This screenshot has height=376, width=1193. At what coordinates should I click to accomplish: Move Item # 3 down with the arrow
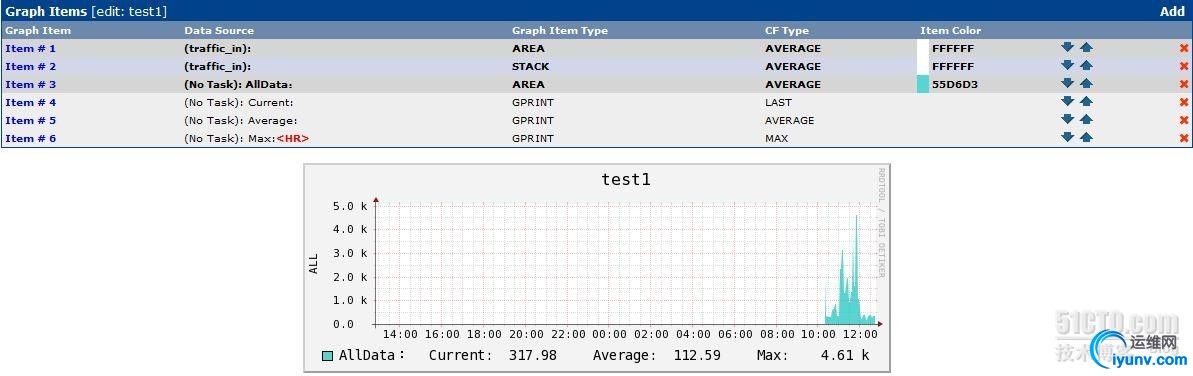(x=1067, y=83)
